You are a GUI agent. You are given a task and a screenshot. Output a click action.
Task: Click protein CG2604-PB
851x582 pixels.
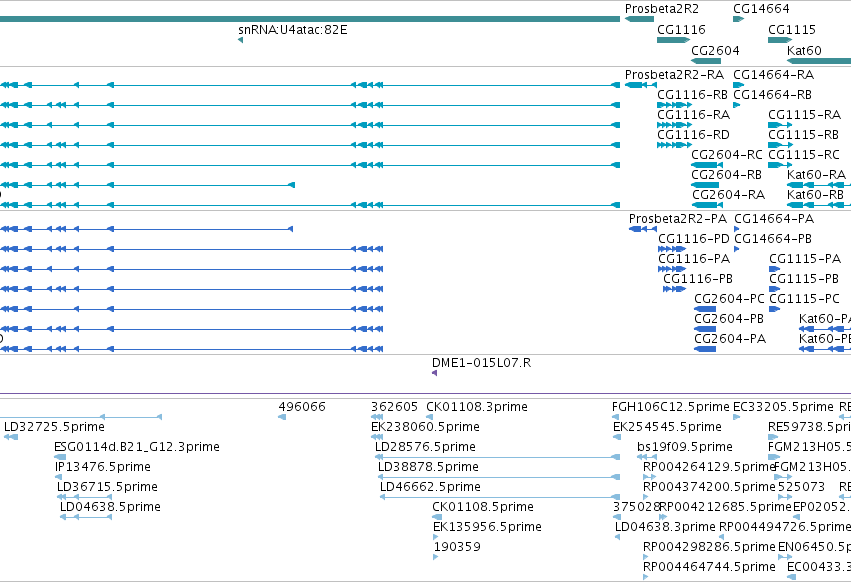(x=705, y=329)
